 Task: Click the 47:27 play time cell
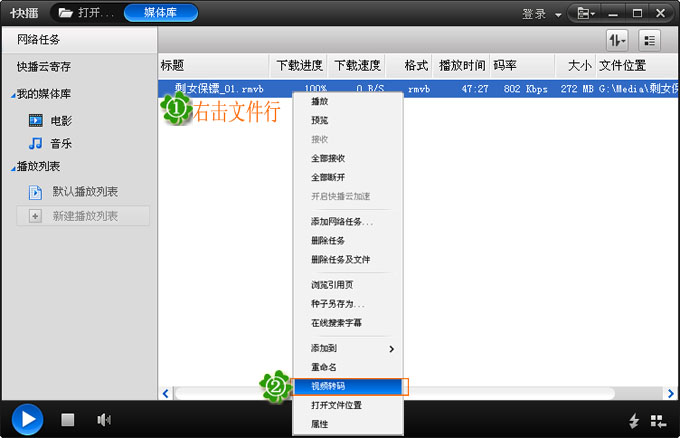pyautogui.click(x=475, y=89)
